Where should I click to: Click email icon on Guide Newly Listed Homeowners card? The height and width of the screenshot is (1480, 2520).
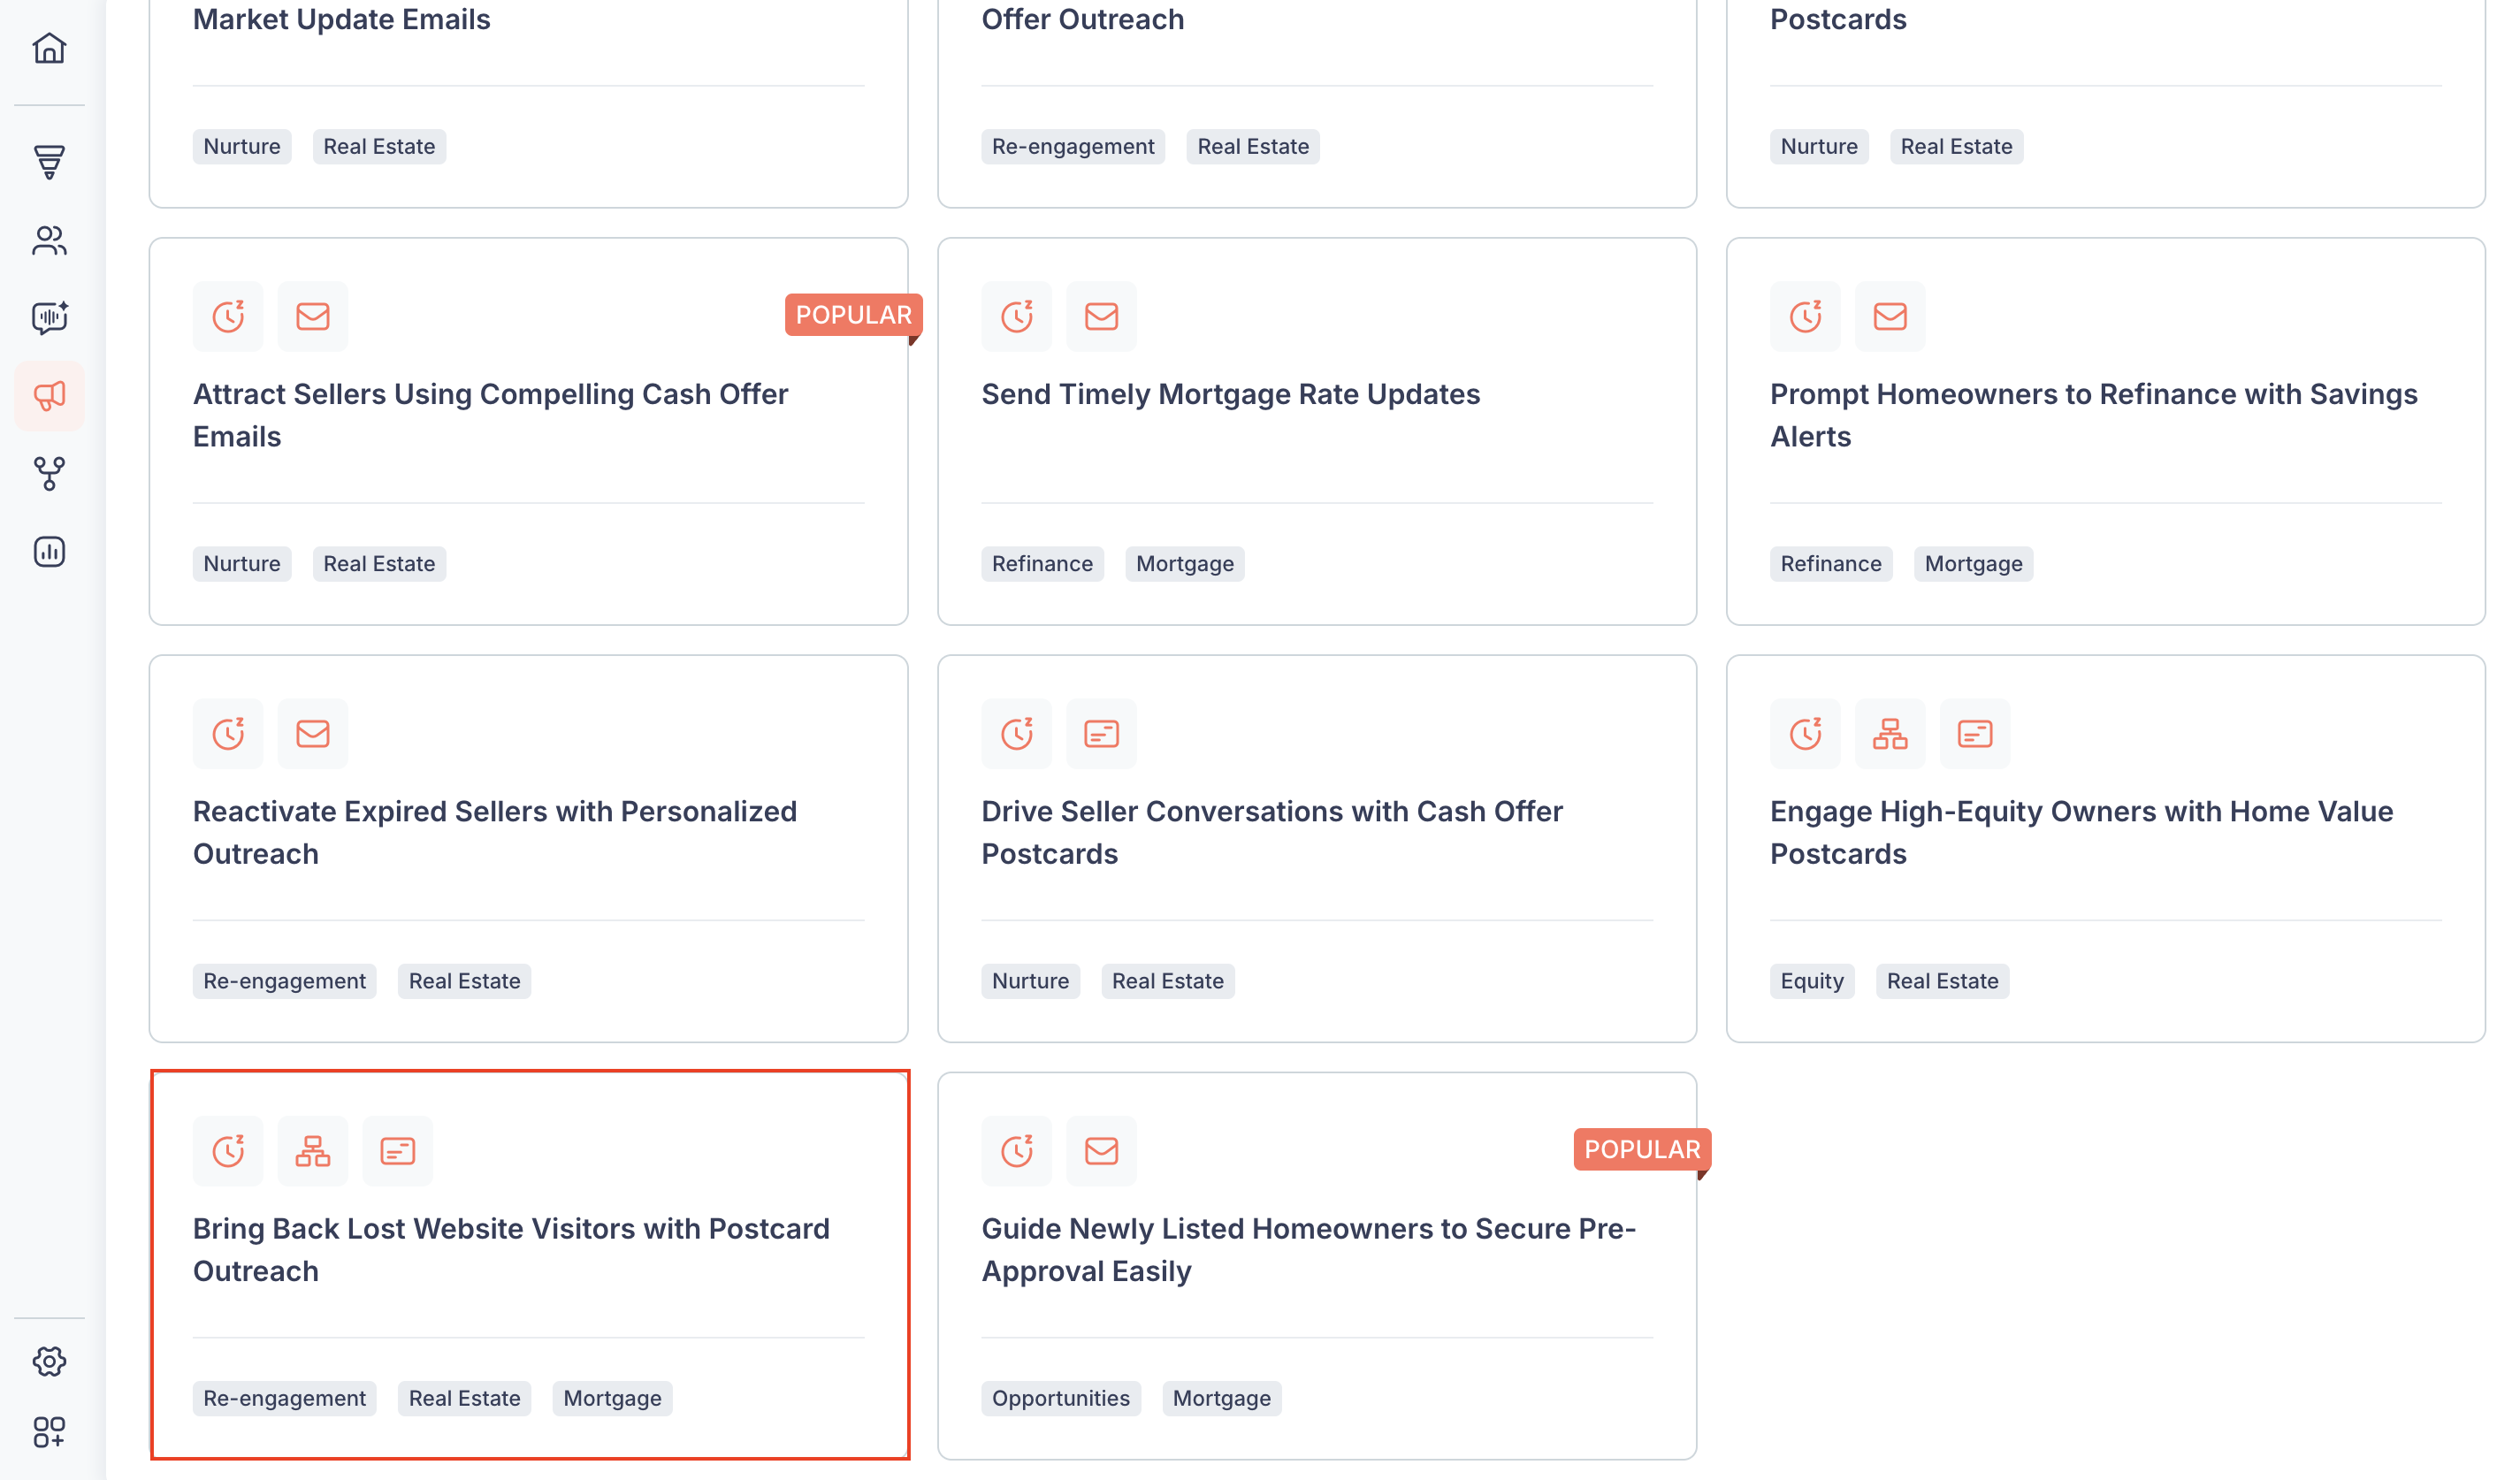[x=1102, y=1151]
